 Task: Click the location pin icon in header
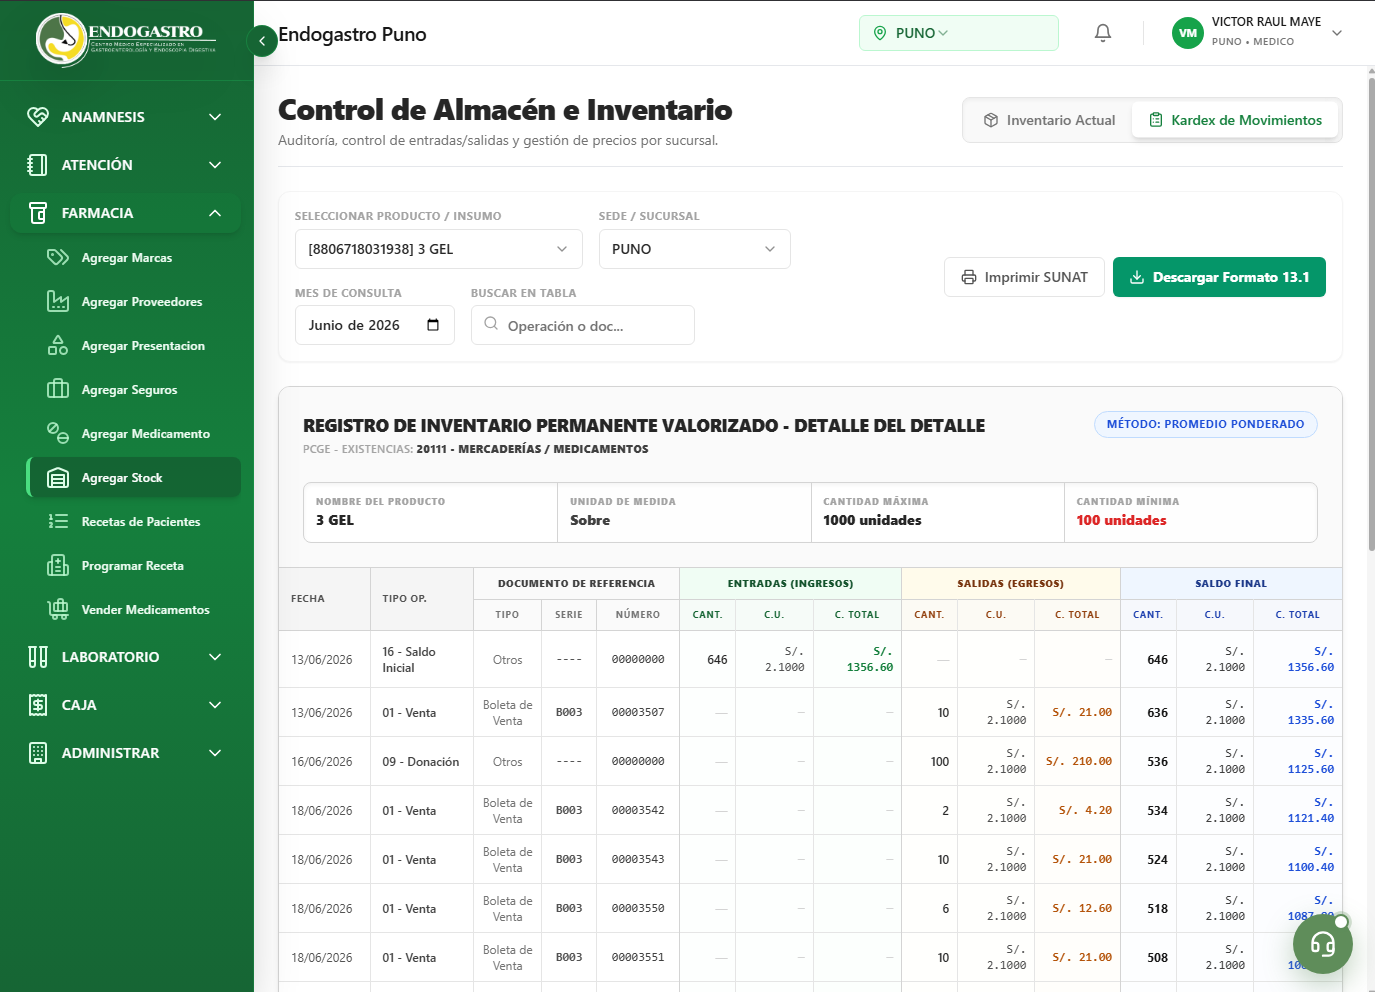coord(880,33)
